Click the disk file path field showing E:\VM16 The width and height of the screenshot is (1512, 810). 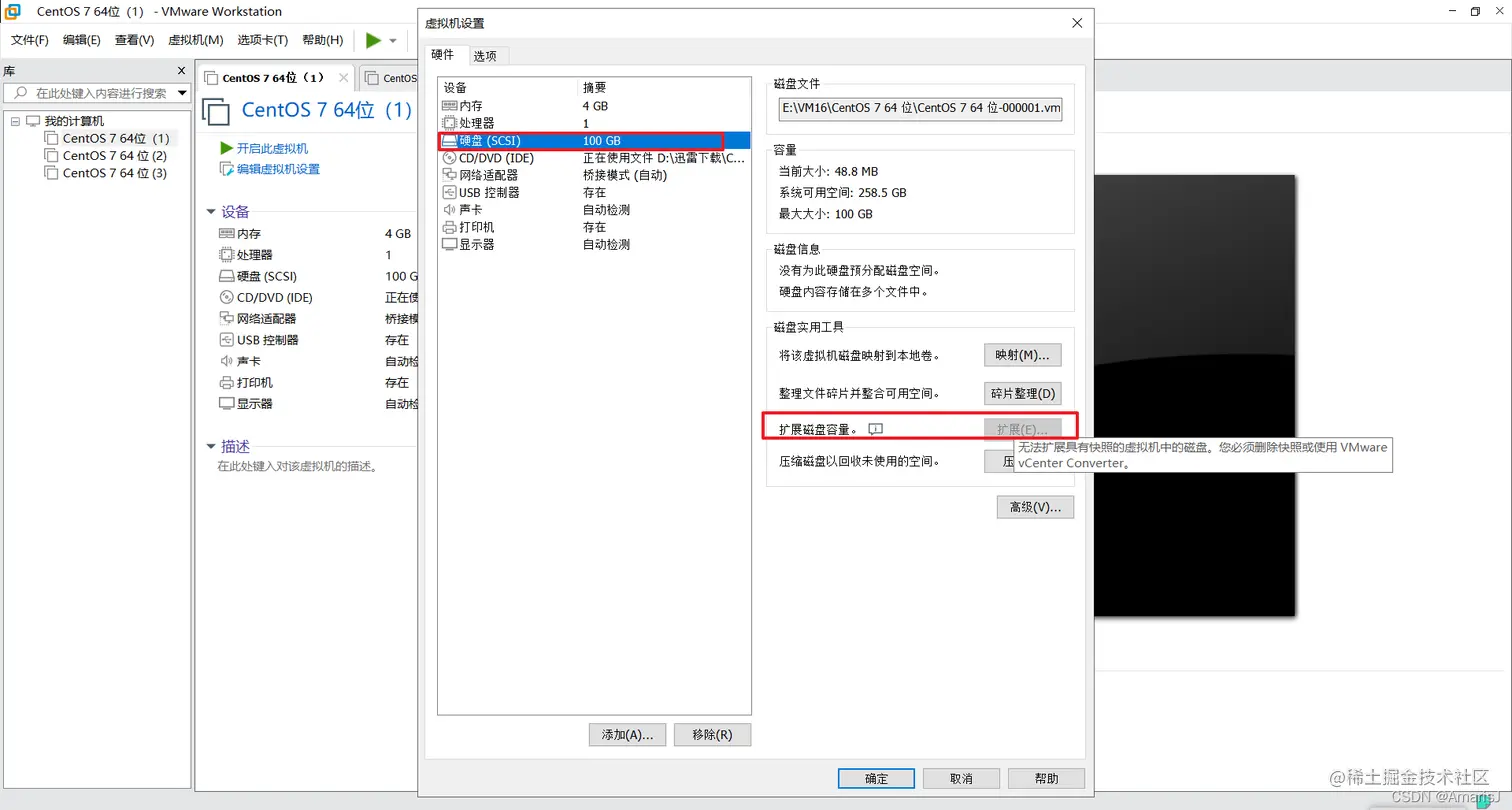(920, 109)
